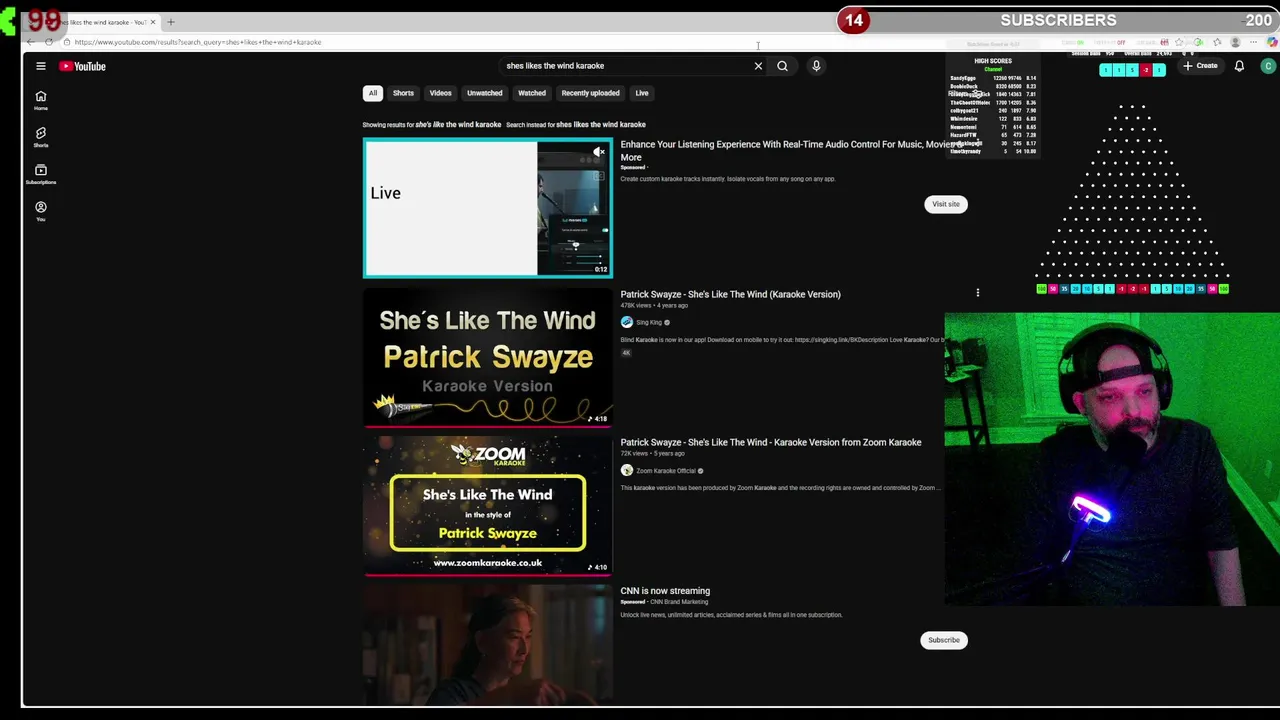
Task: Click the CNN Brand Marketing sponsor label
Action: (x=679, y=602)
